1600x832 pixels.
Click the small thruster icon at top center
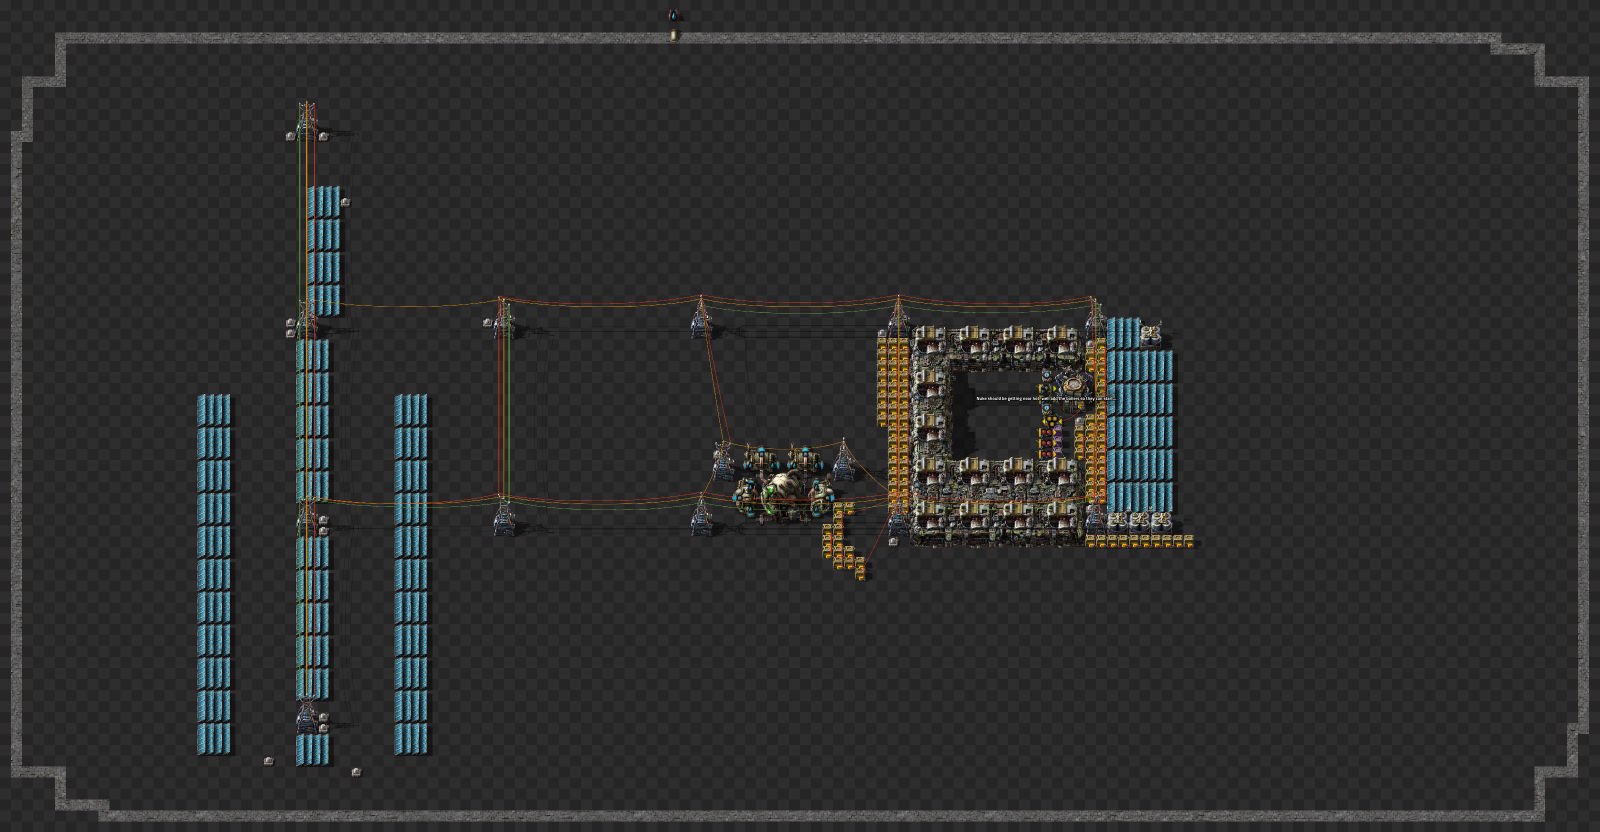pyautogui.click(x=673, y=16)
